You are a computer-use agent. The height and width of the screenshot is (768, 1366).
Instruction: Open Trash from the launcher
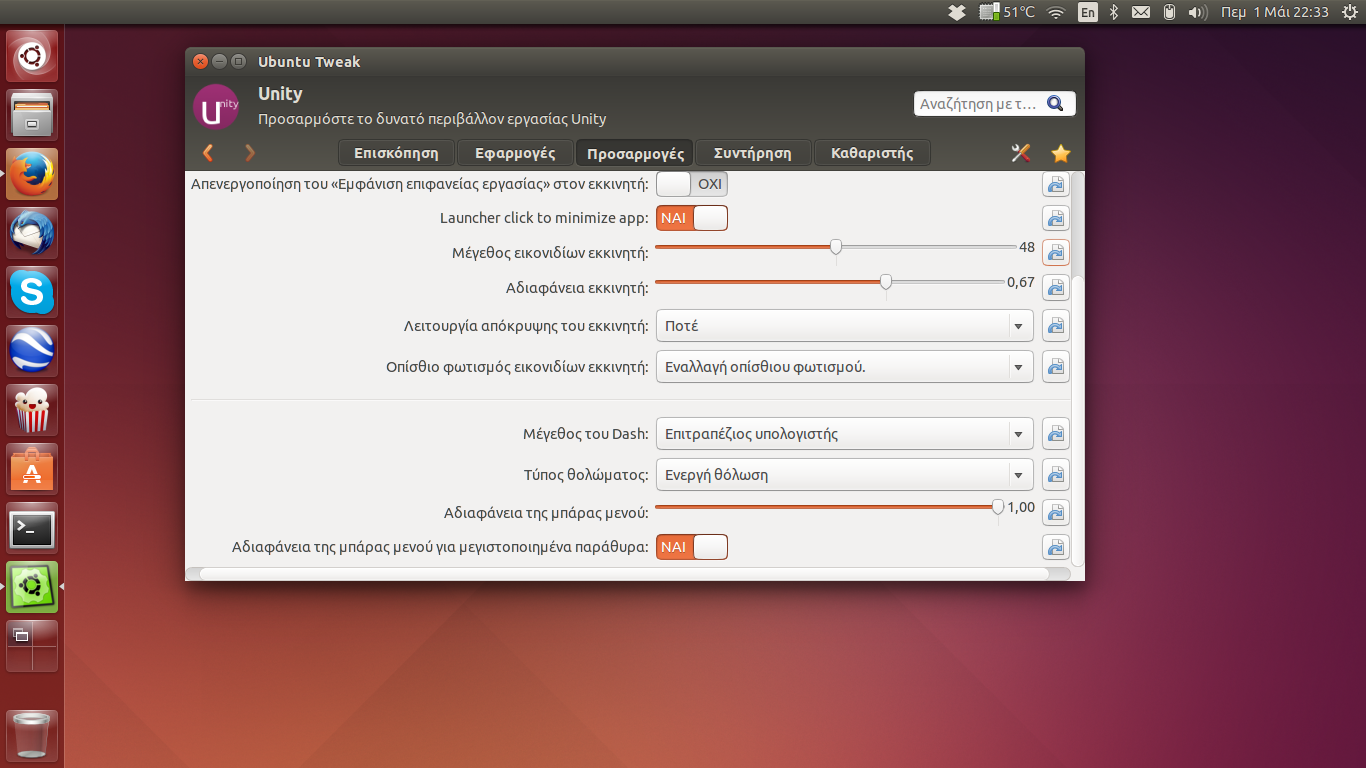point(33,735)
